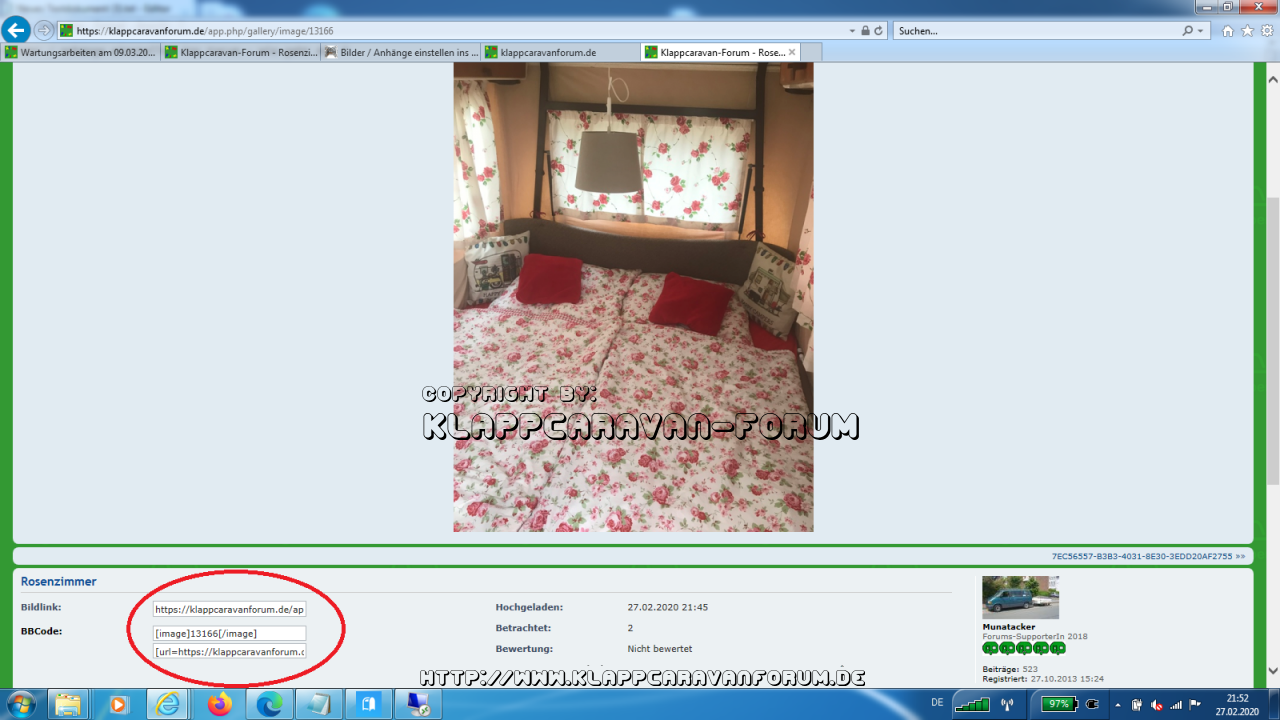Open next image link 7EC56557-B3B3

(x=1148, y=556)
